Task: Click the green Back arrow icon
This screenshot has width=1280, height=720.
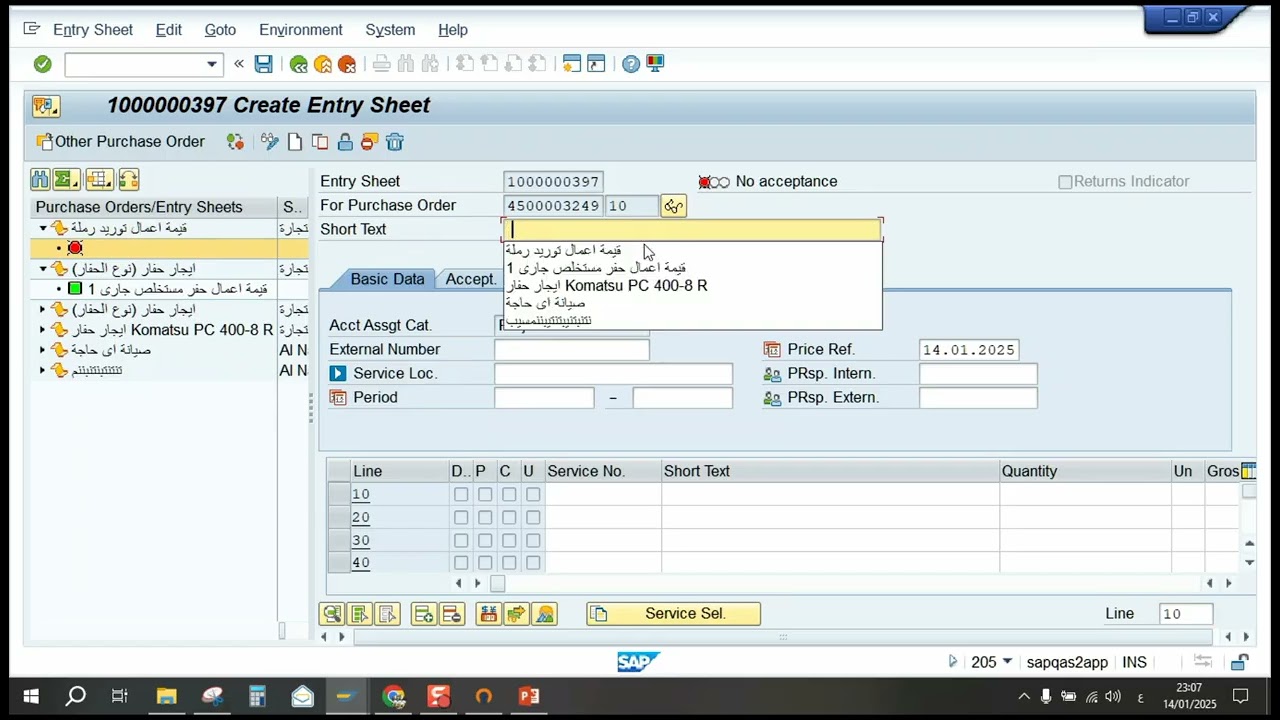Action: (x=298, y=64)
